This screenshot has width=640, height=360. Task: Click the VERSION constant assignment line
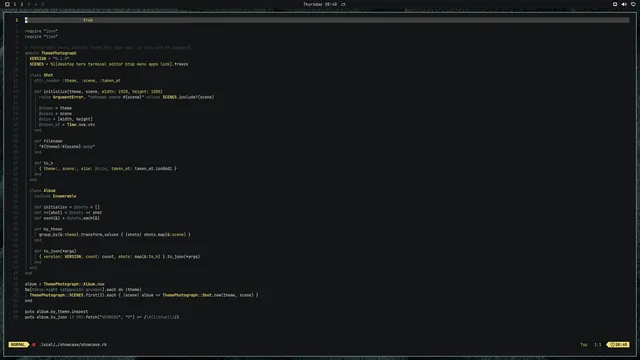[x=49, y=59]
